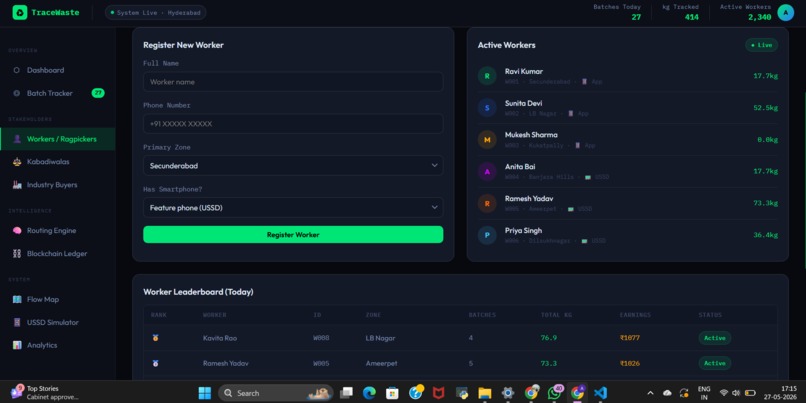Click Ramesh Yadav's avatar in Active Workers
Viewport: 806px width, 403px height.
[487, 204]
